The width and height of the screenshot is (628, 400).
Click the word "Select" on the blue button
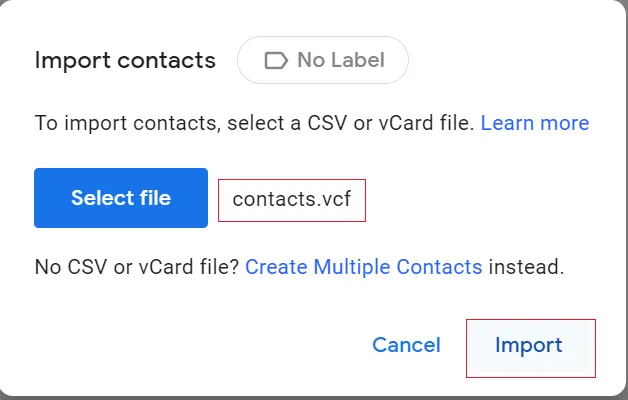(101, 198)
